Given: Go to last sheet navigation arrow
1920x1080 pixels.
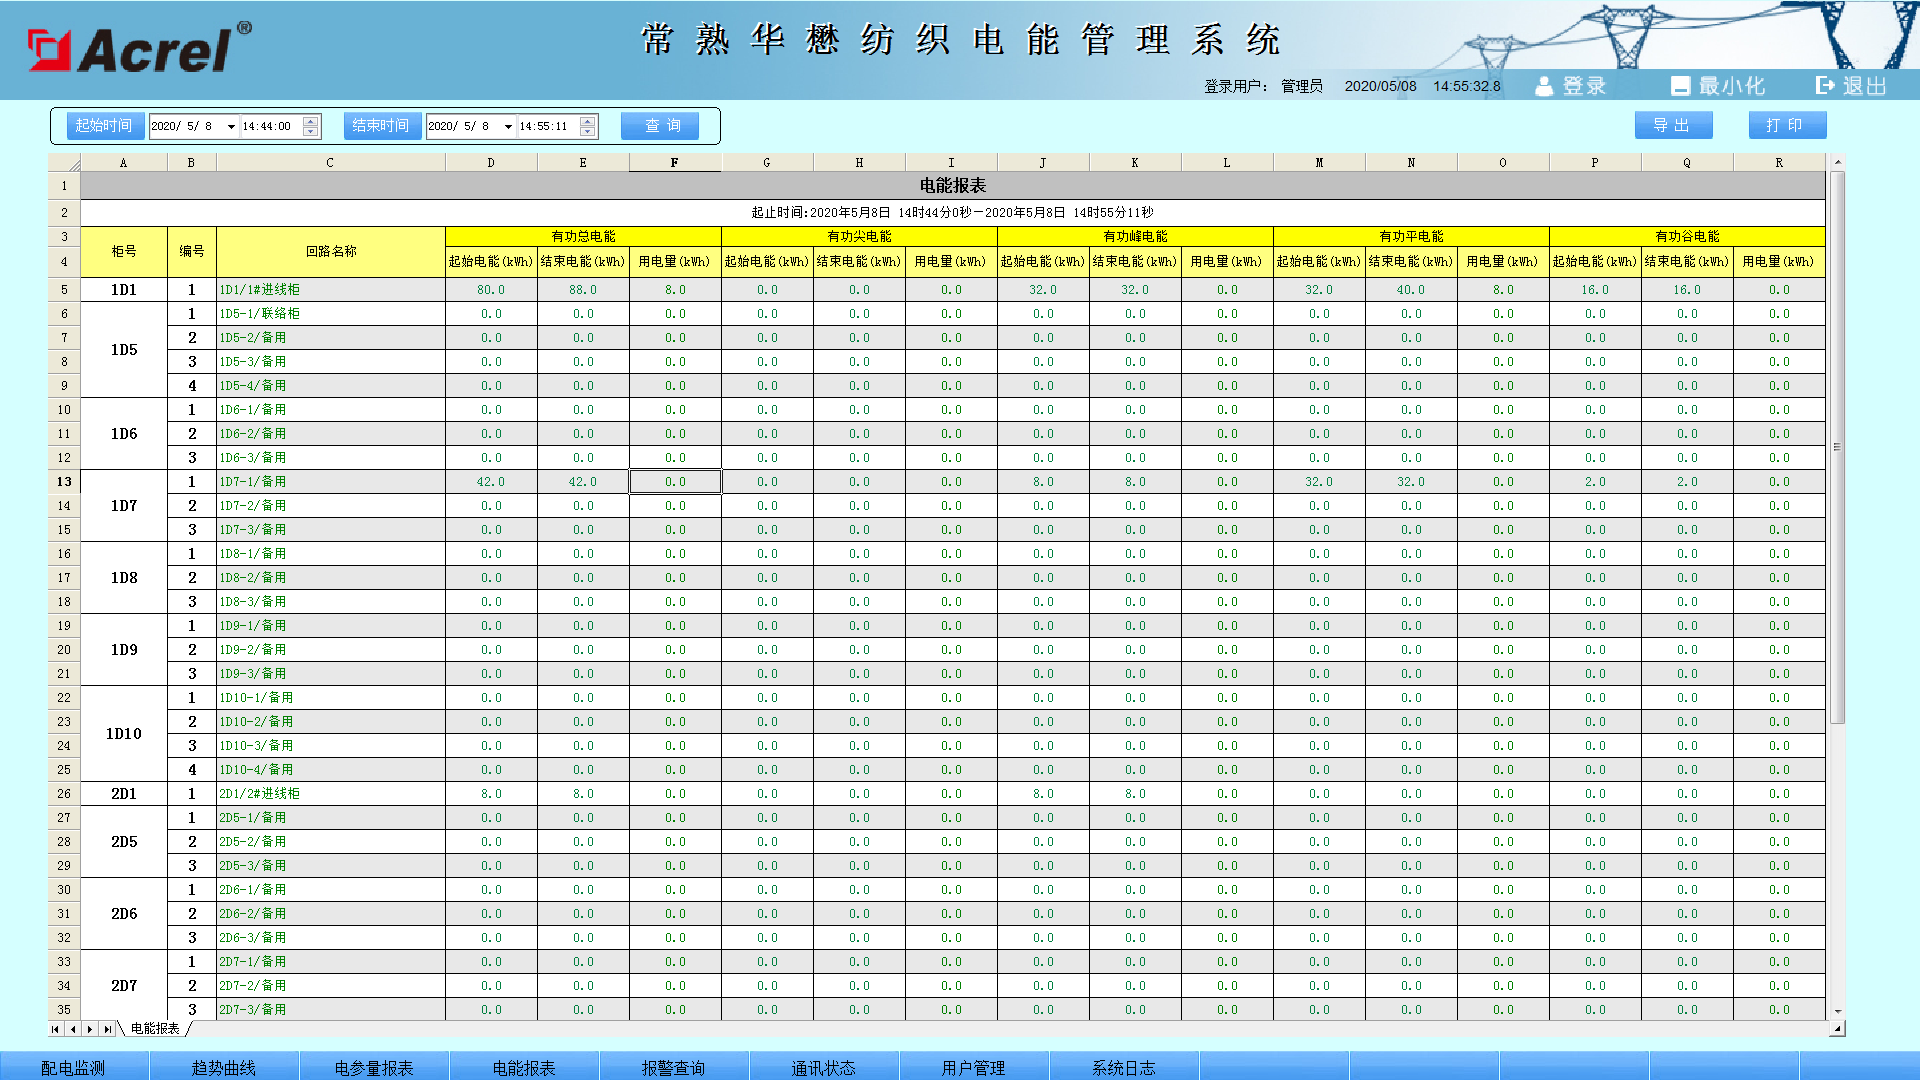Looking at the screenshot, I should [x=107, y=1029].
